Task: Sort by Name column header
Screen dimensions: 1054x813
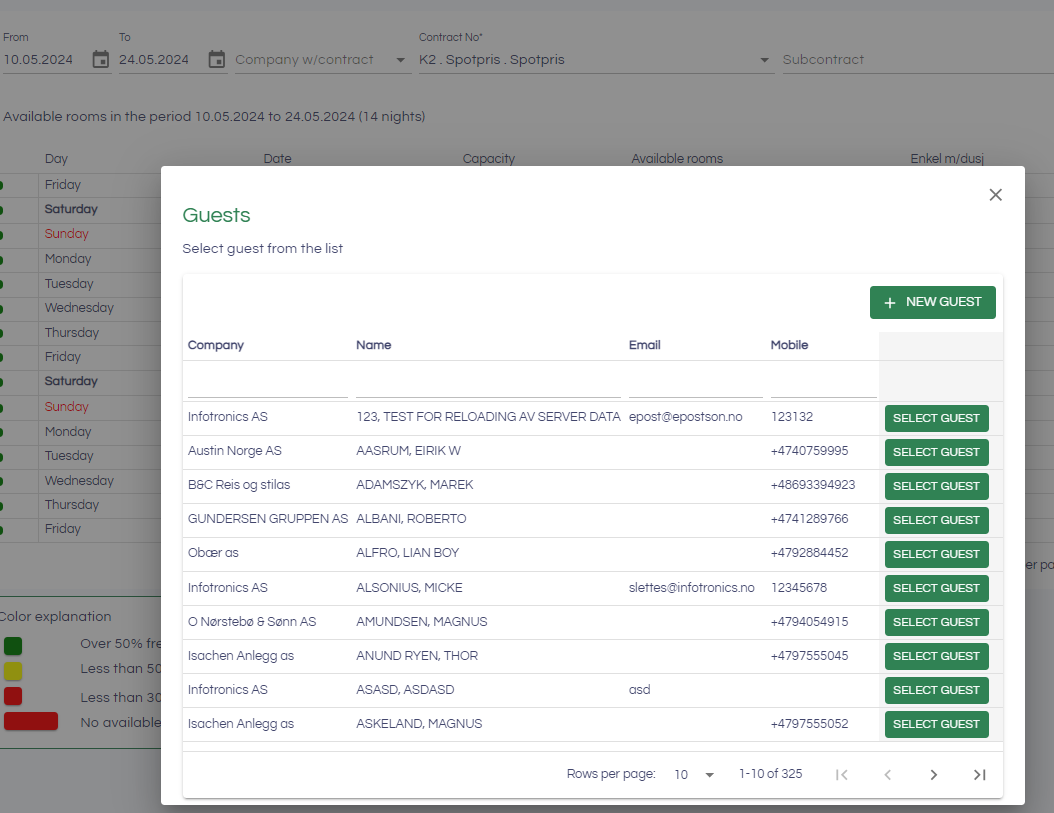Action: click(x=374, y=345)
